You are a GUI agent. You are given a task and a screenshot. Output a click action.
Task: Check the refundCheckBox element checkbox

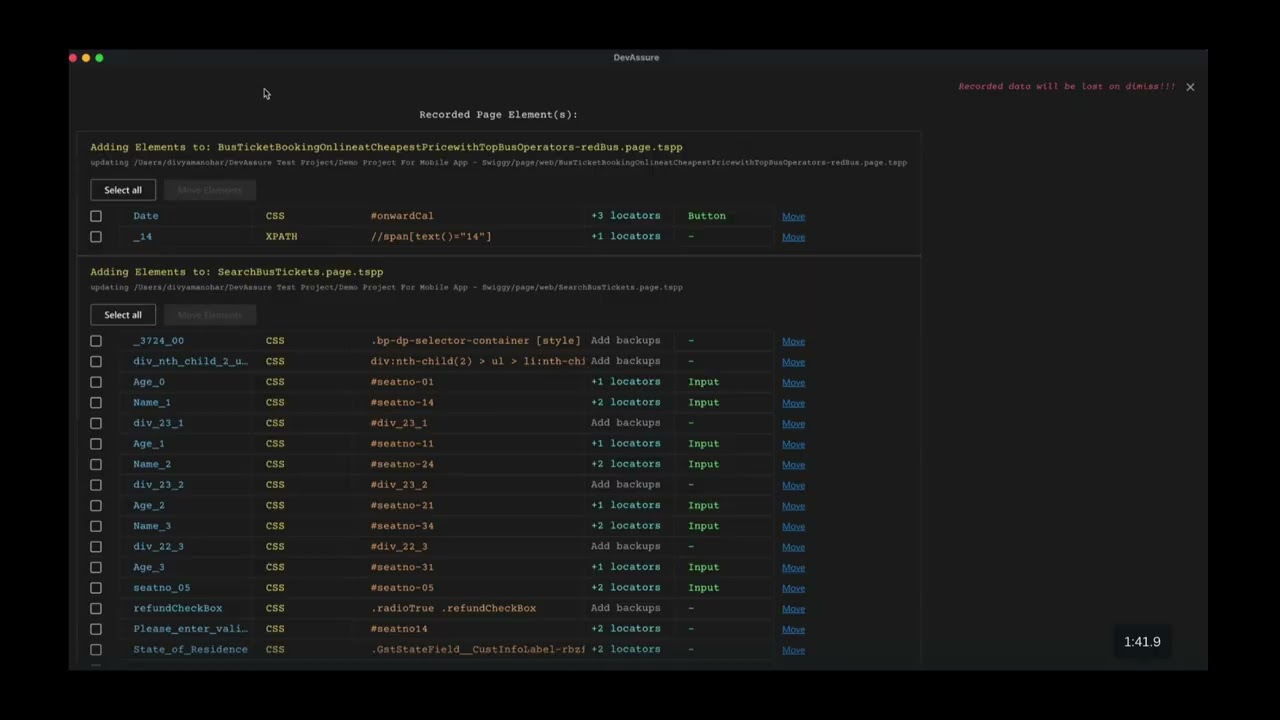[96, 608]
